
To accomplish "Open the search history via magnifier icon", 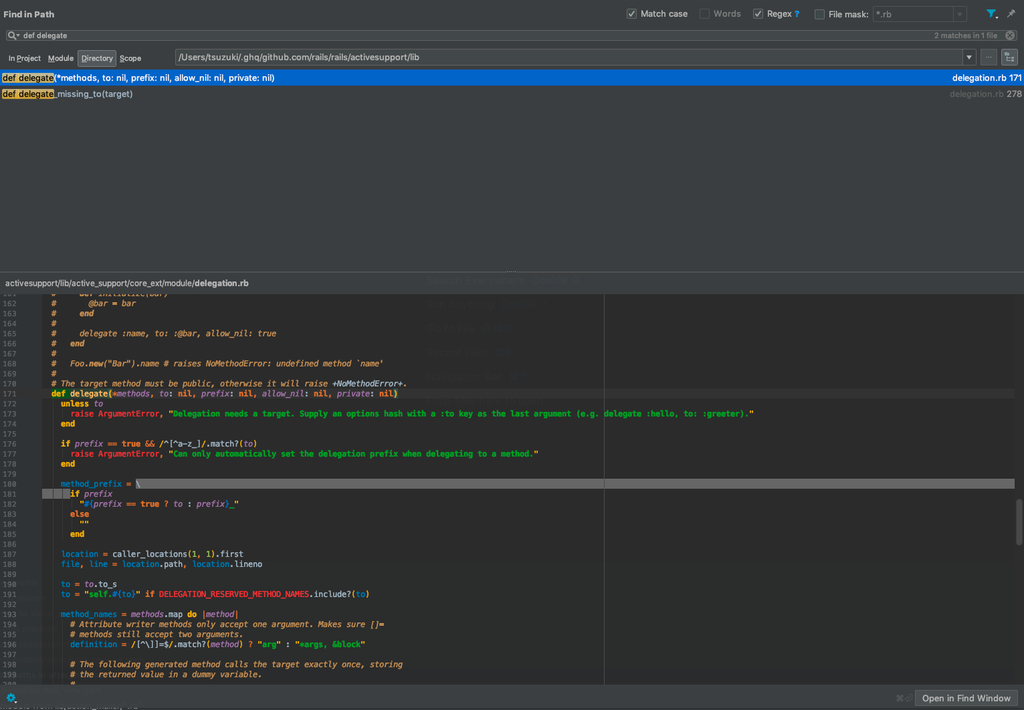I will (14, 34).
